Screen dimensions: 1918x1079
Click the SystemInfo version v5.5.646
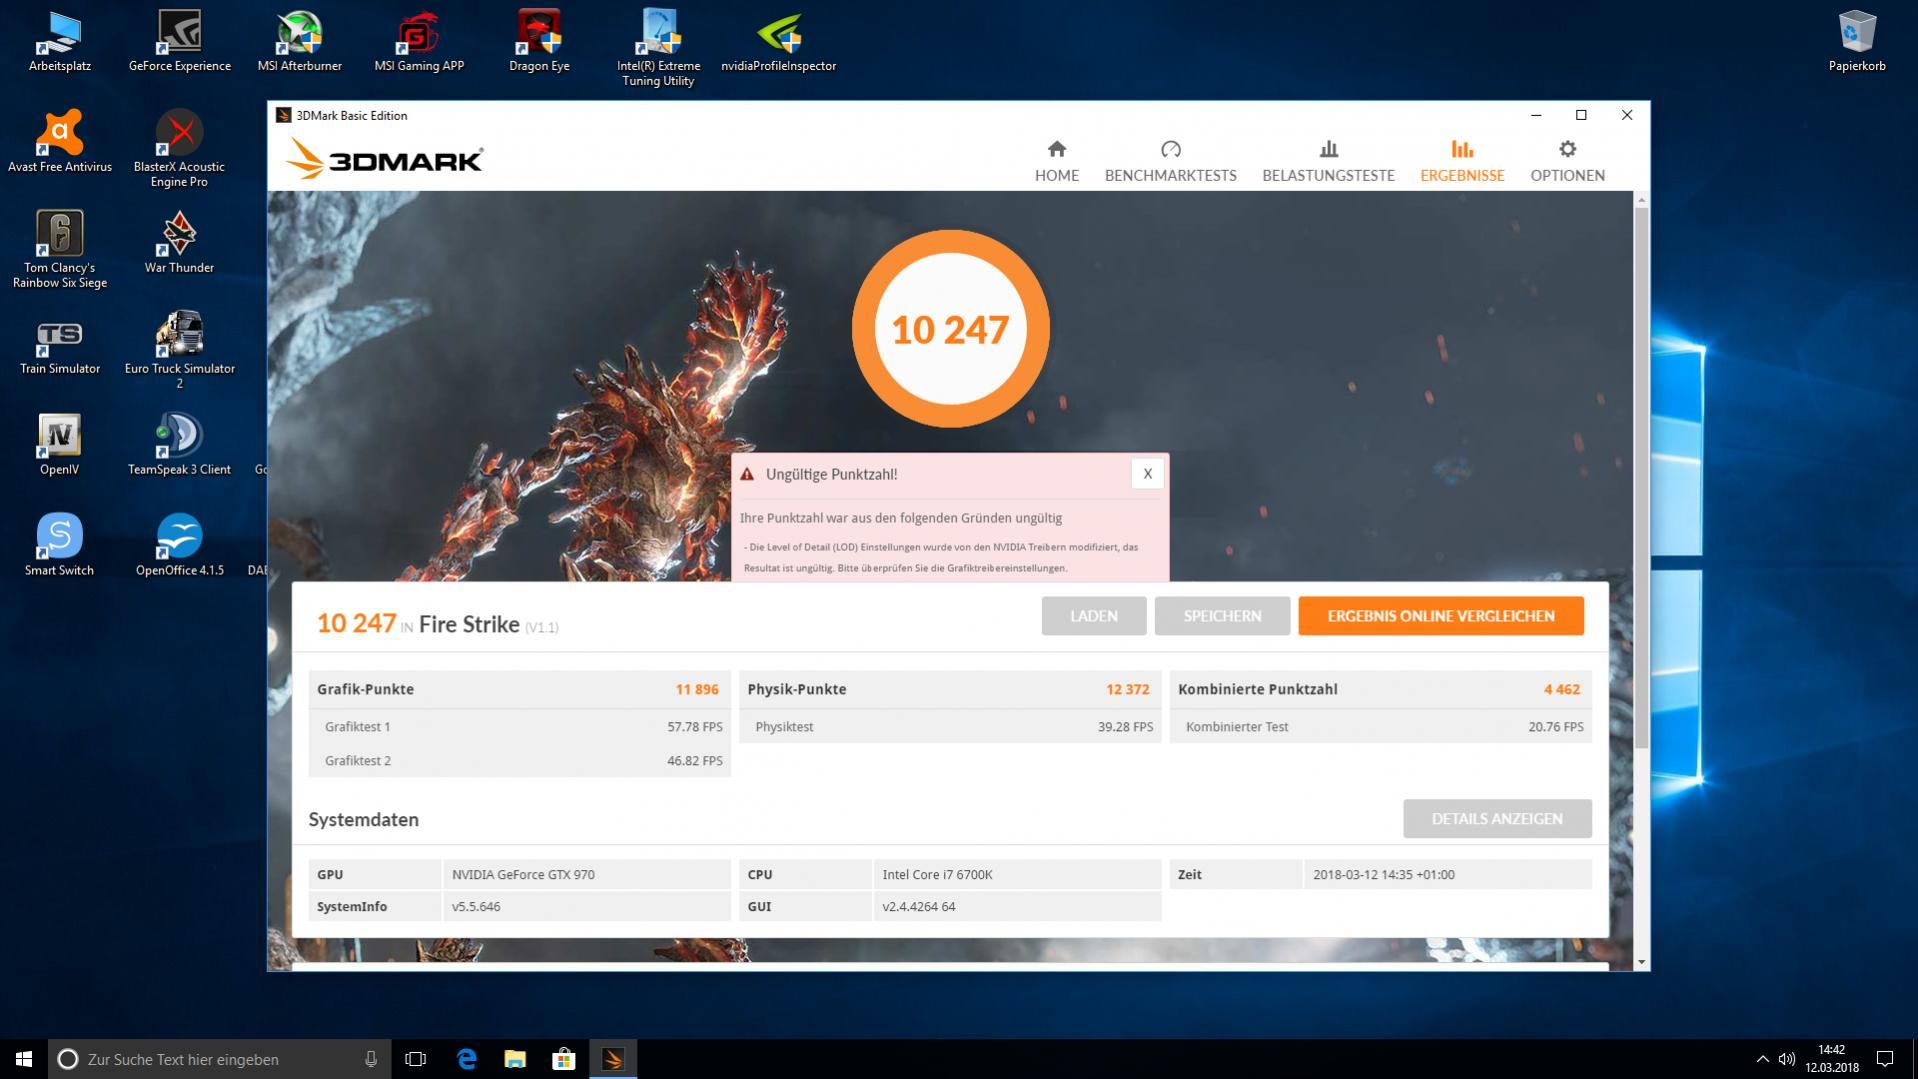click(x=476, y=906)
